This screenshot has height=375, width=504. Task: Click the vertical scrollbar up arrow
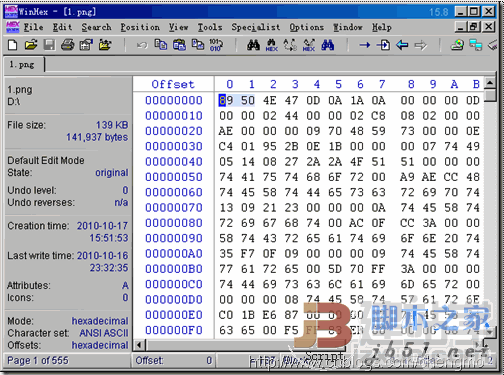tap(490, 82)
